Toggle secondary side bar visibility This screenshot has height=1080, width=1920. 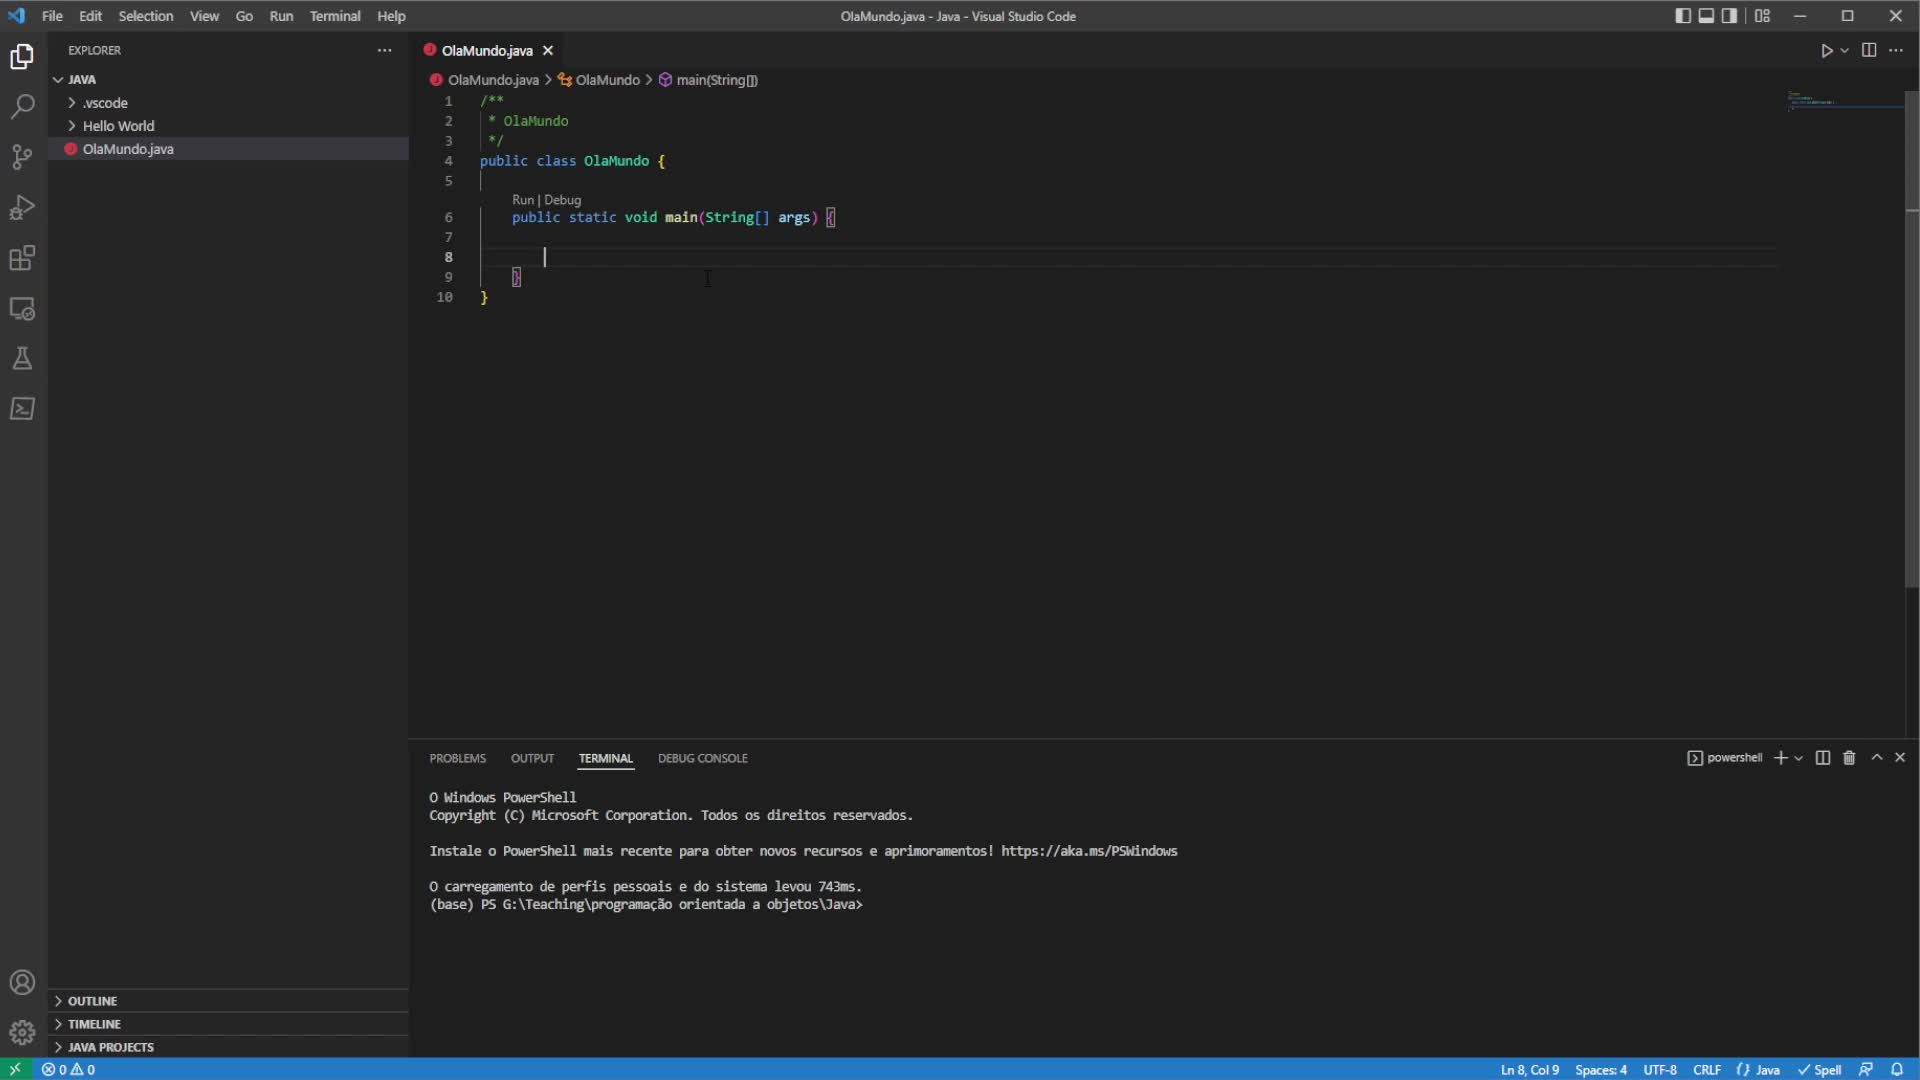point(1729,16)
